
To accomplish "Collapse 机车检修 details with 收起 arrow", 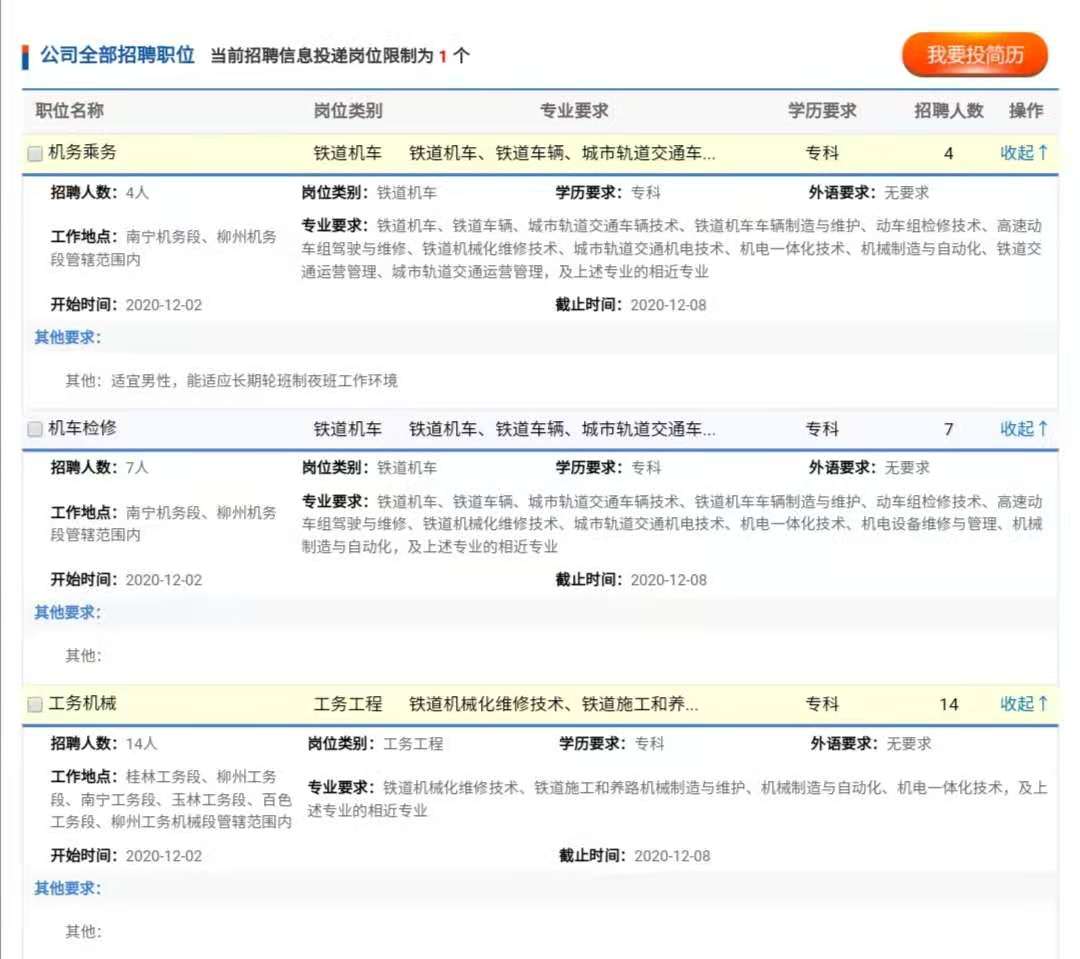I will (x=1024, y=429).
